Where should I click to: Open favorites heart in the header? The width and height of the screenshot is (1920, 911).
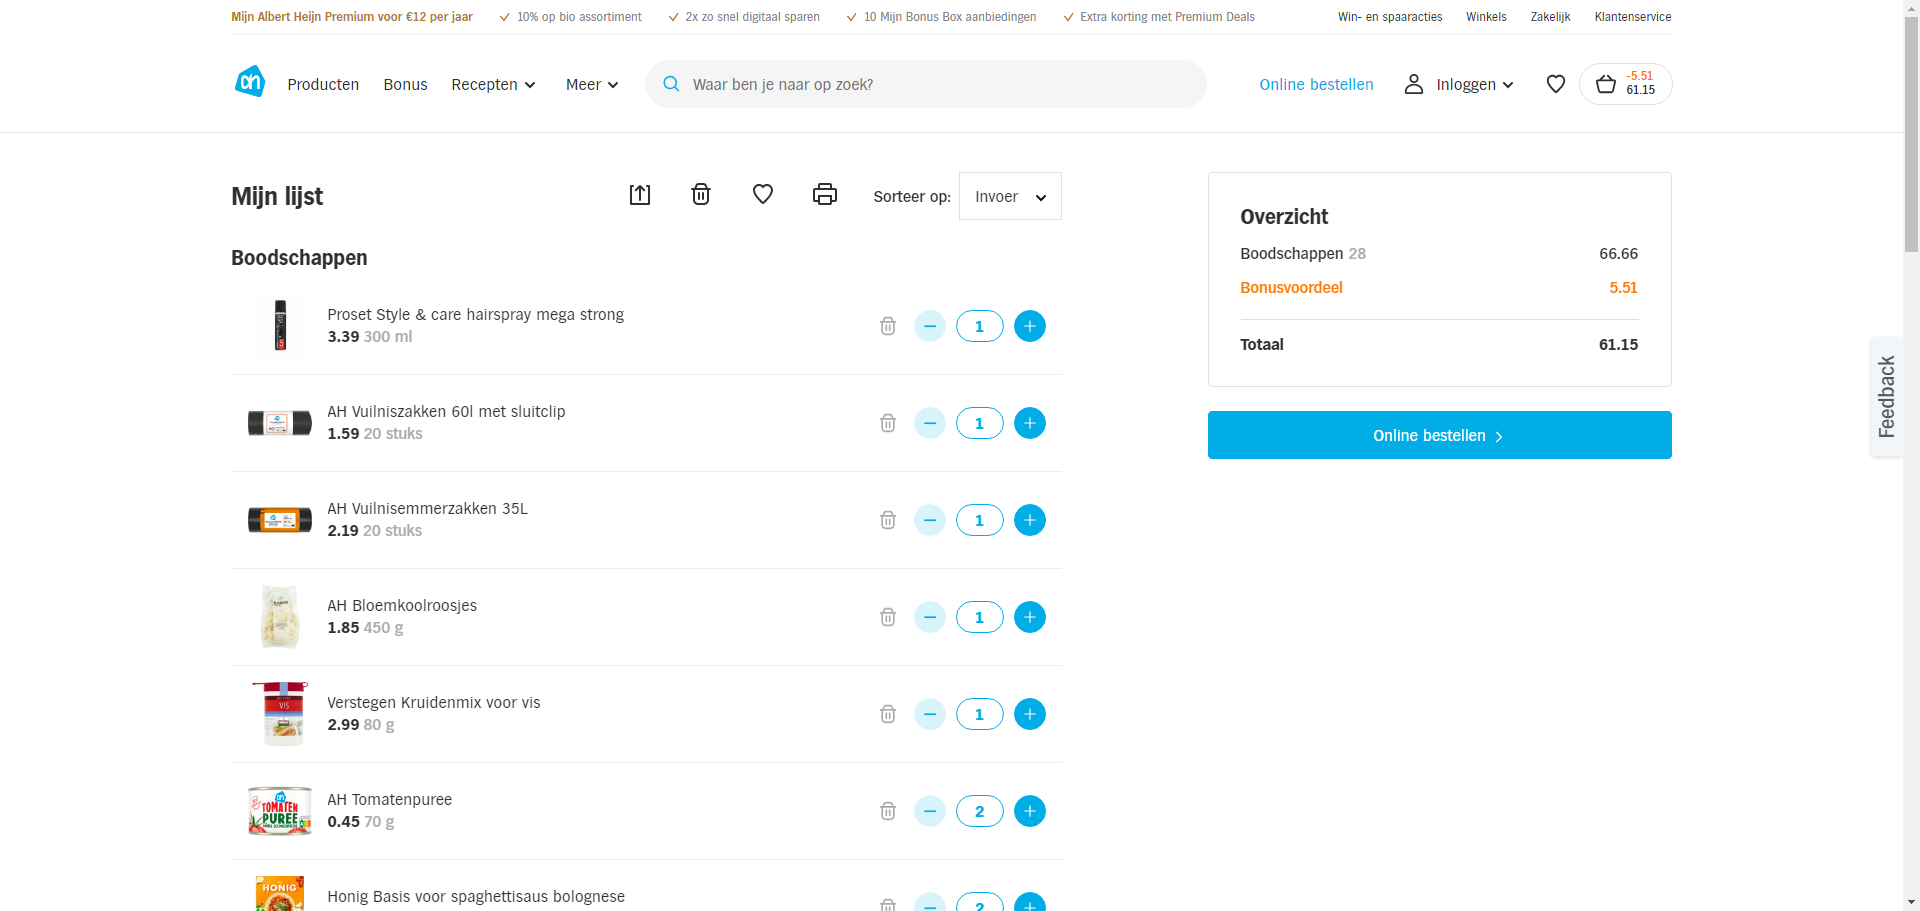click(x=1556, y=84)
